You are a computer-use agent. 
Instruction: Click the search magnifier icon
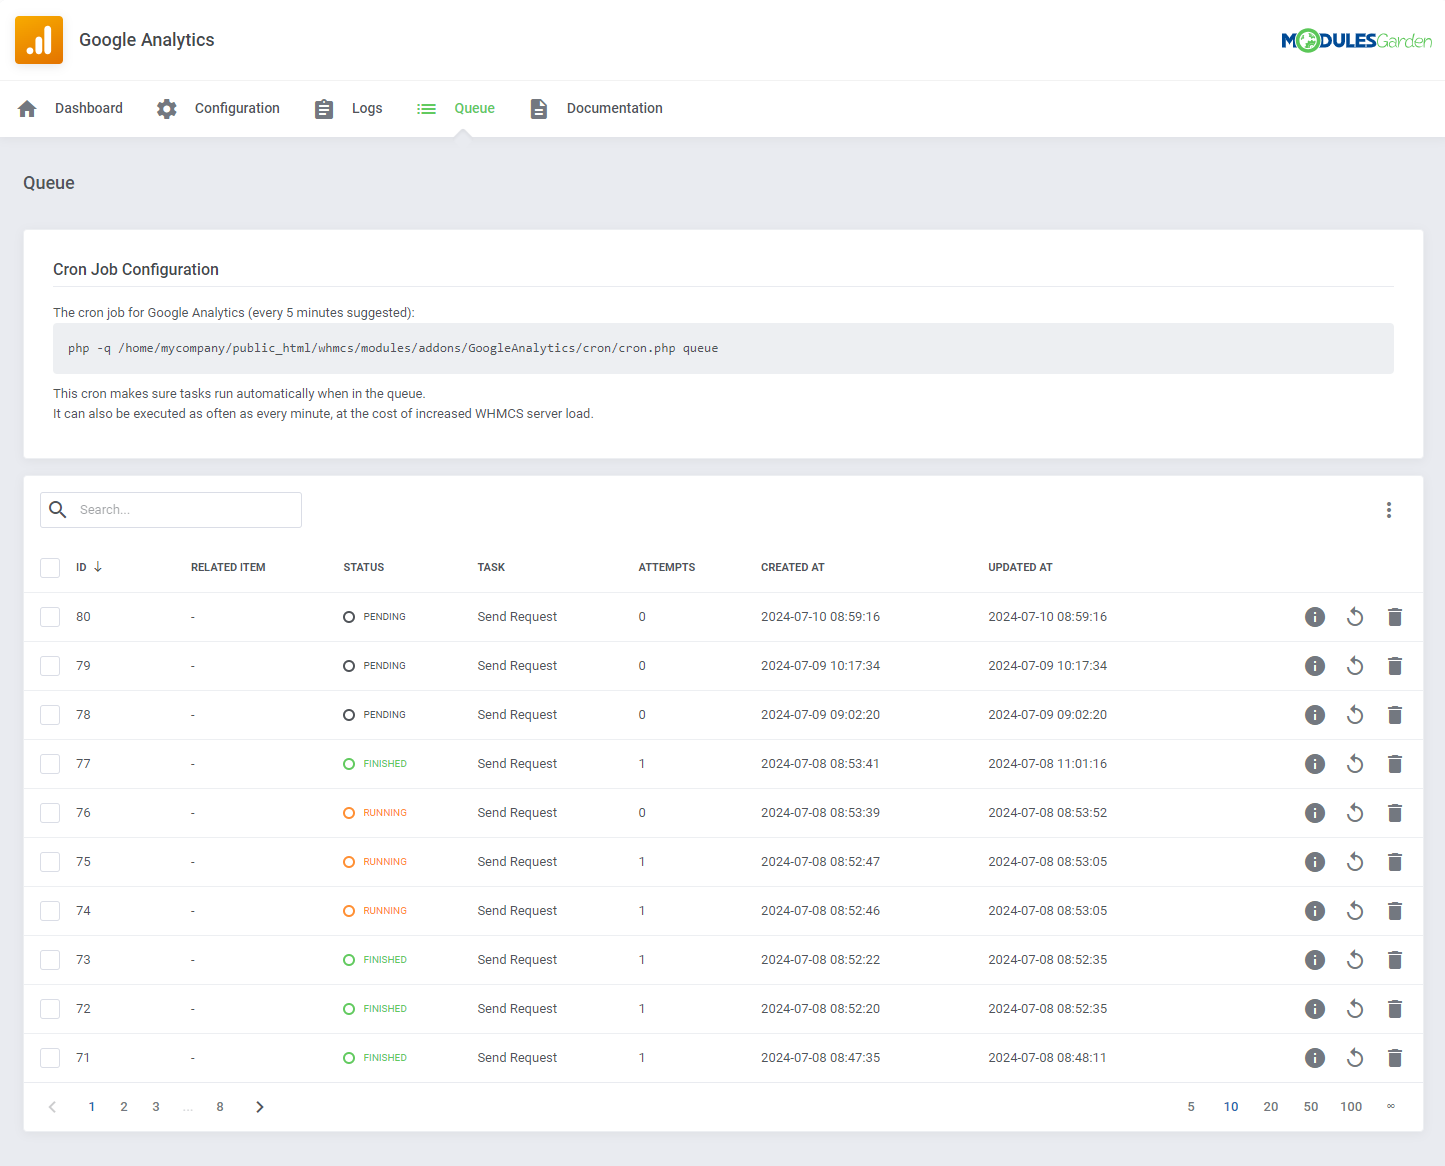[x=57, y=509]
